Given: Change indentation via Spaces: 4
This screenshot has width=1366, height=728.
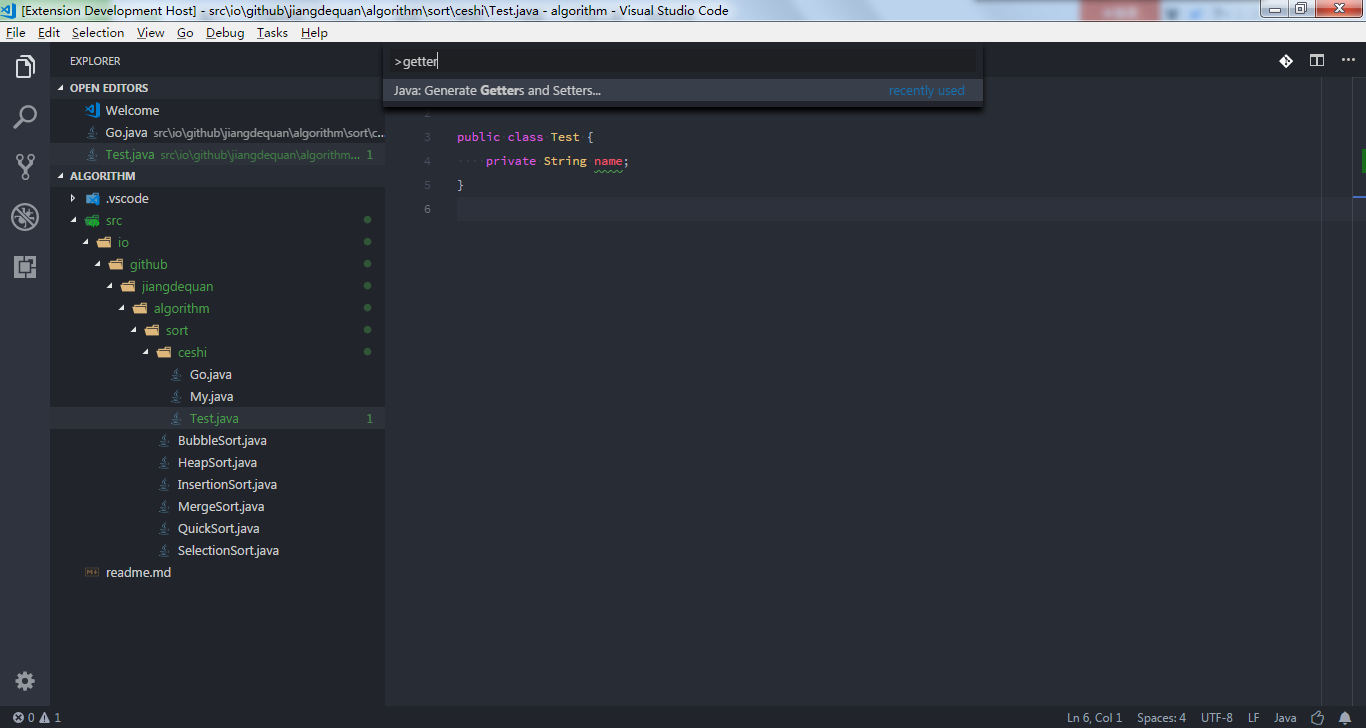Looking at the screenshot, I should (1161, 718).
